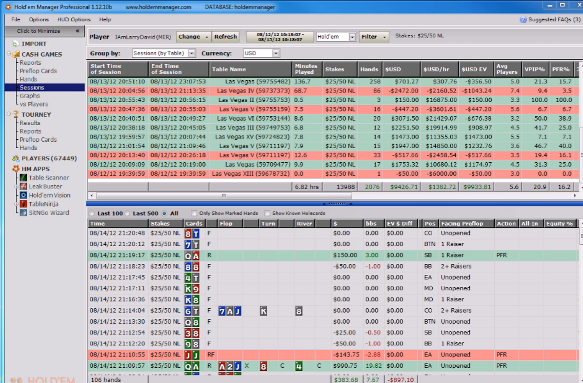Viewport: 583px width, 383px height.
Task: Launch SitNGo Wizard app icon
Action: [23, 213]
